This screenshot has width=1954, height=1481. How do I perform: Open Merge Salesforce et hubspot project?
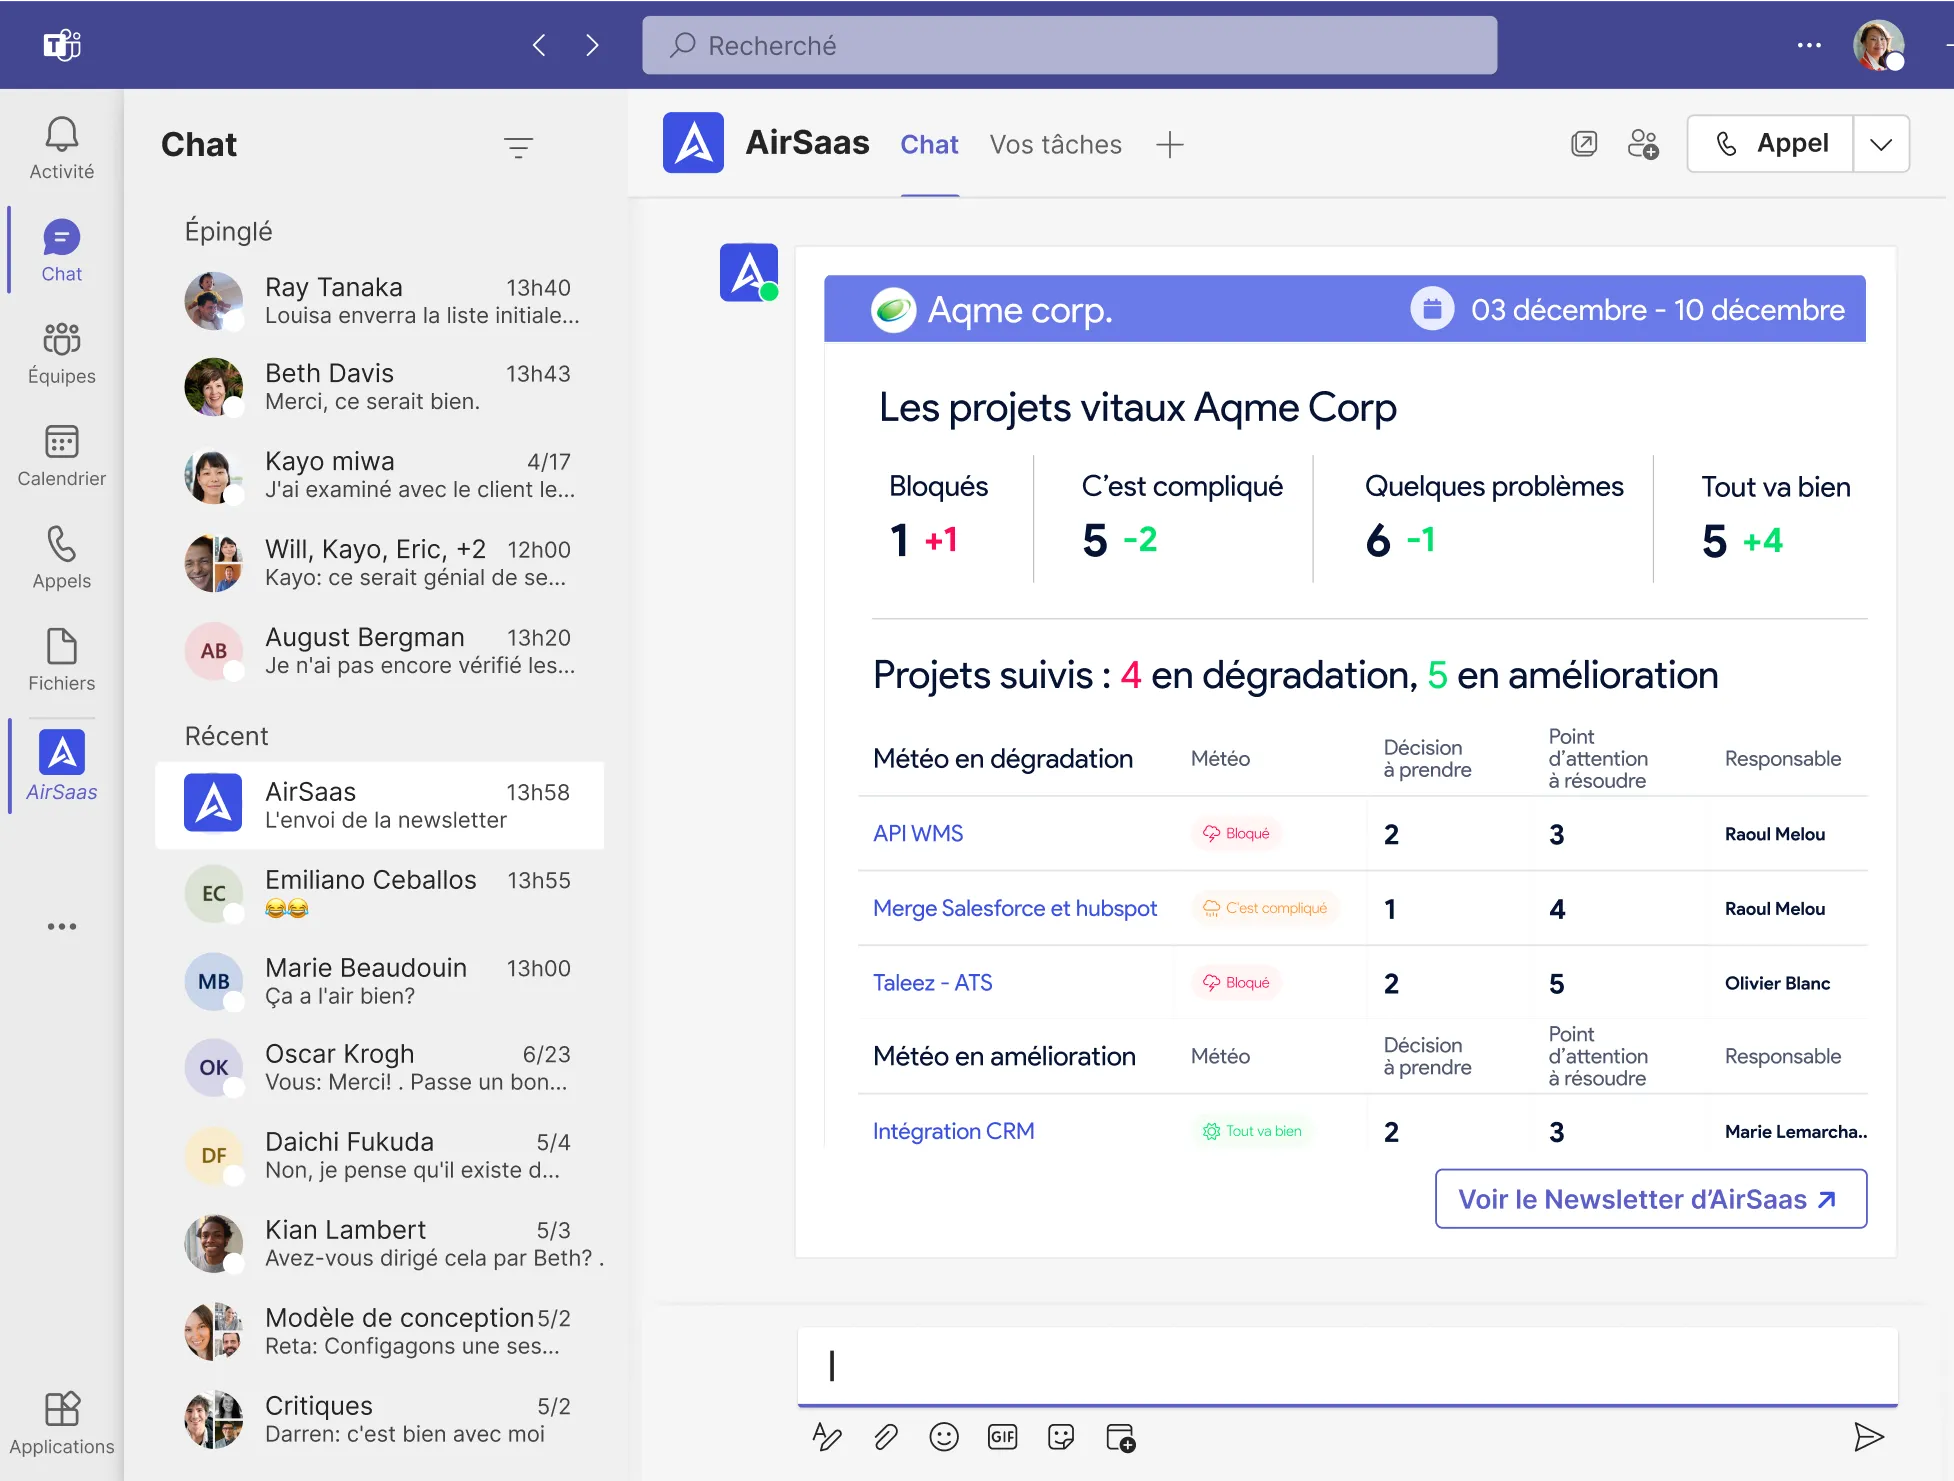pos(1014,908)
